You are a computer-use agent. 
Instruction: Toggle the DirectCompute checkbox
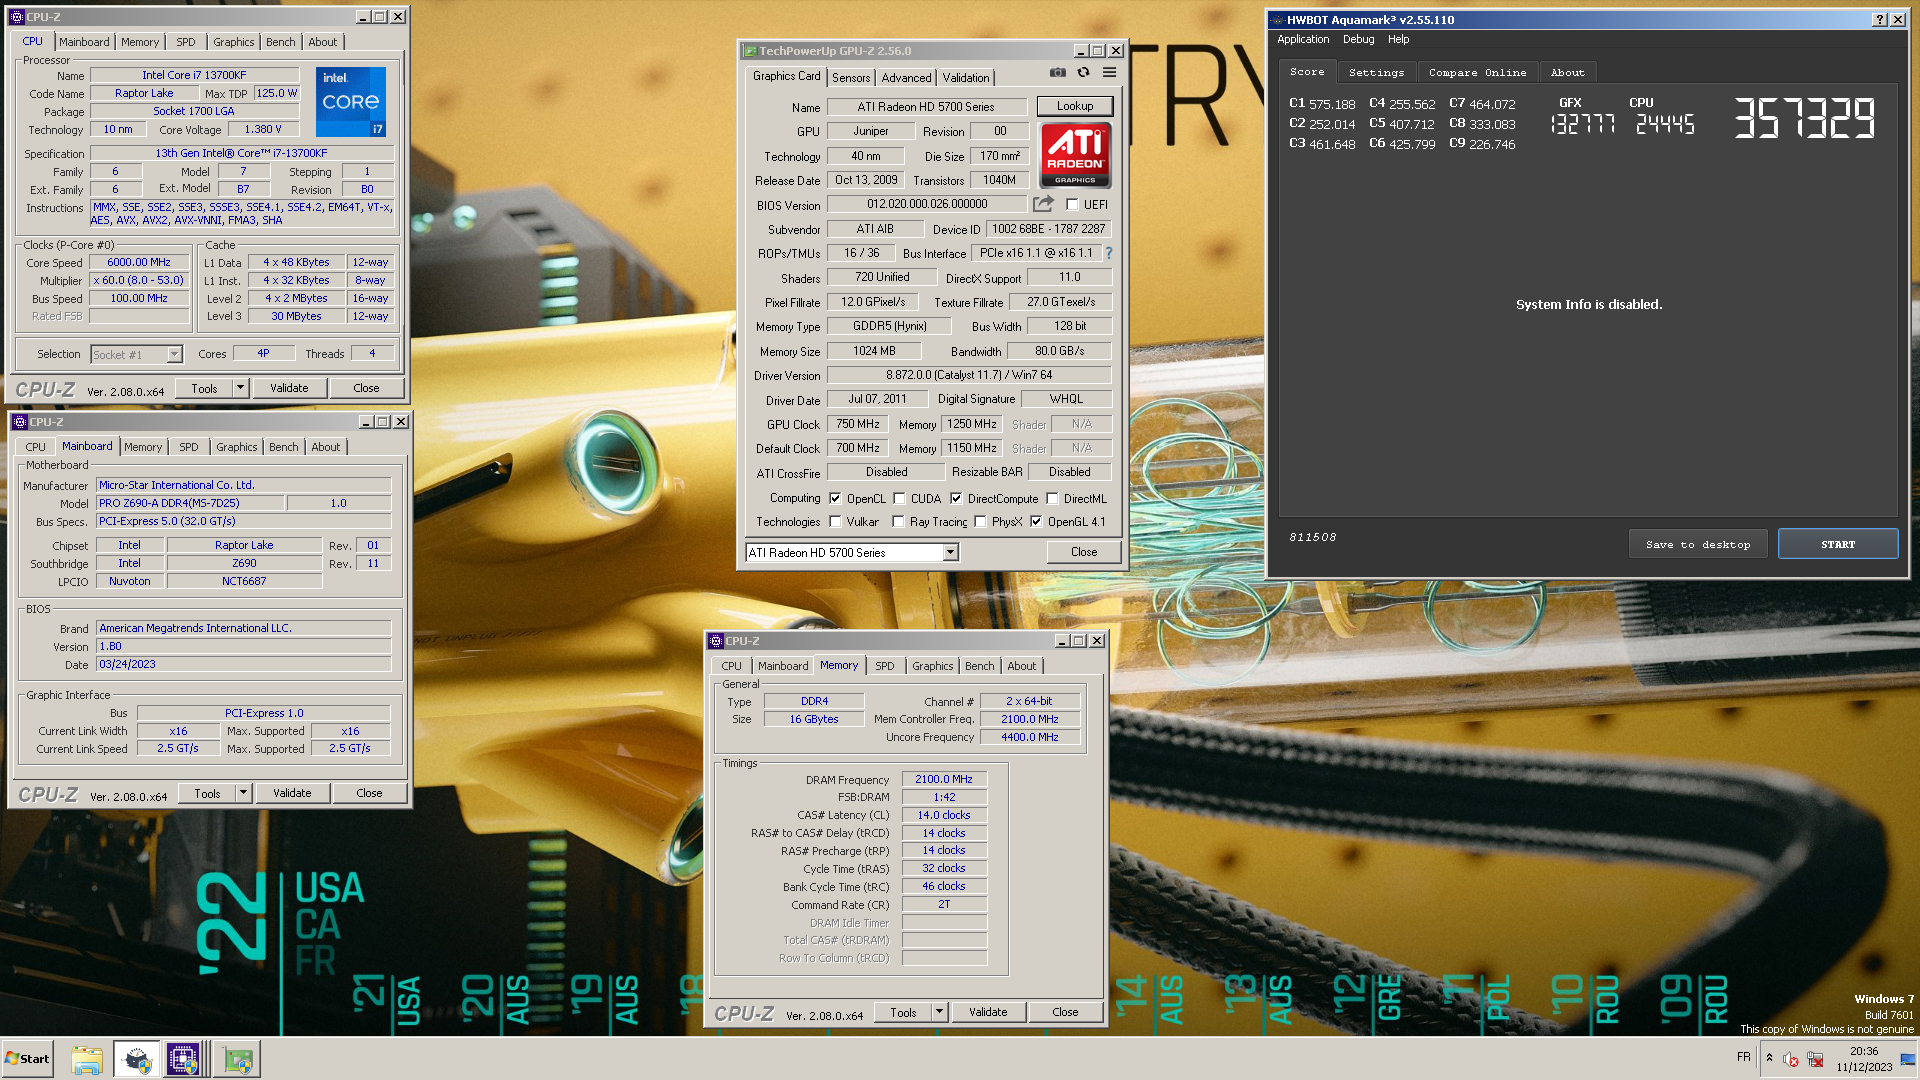point(956,498)
